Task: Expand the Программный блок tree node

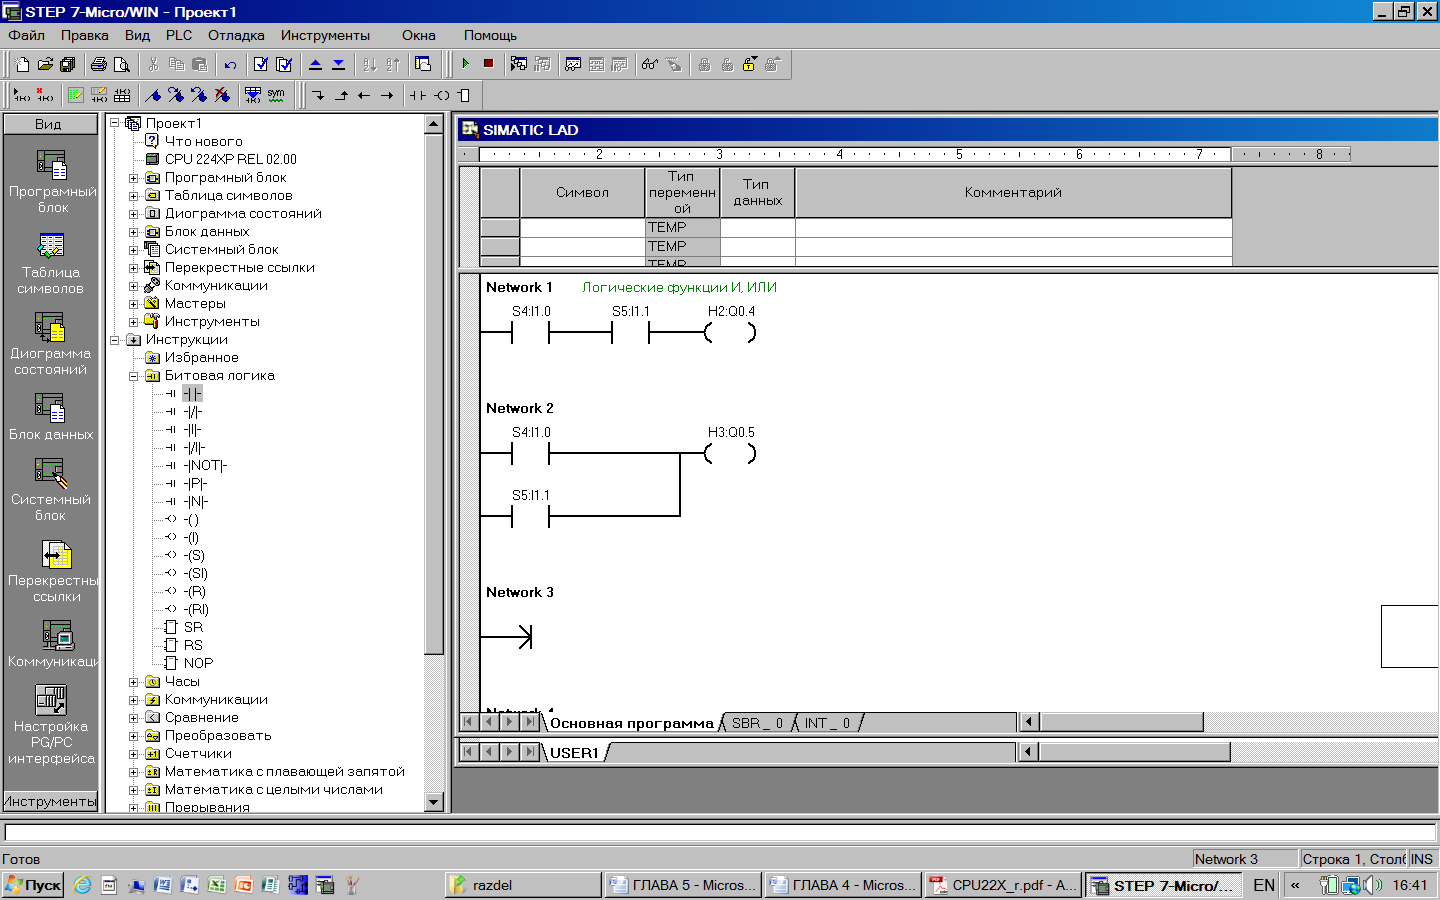Action: (x=133, y=178)
